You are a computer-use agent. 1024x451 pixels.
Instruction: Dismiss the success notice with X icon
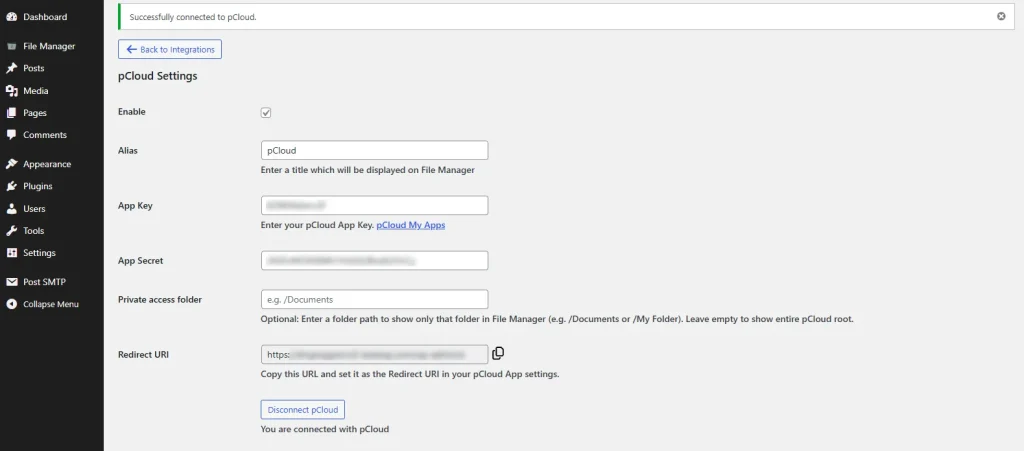tap(1001, 16)
